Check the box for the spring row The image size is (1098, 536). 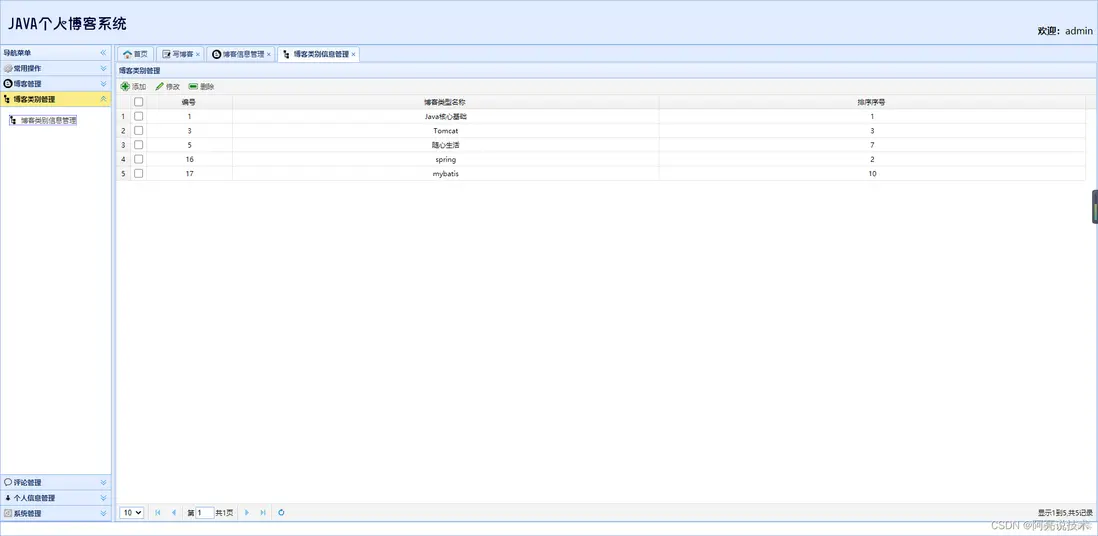click(x=139, y=159)
